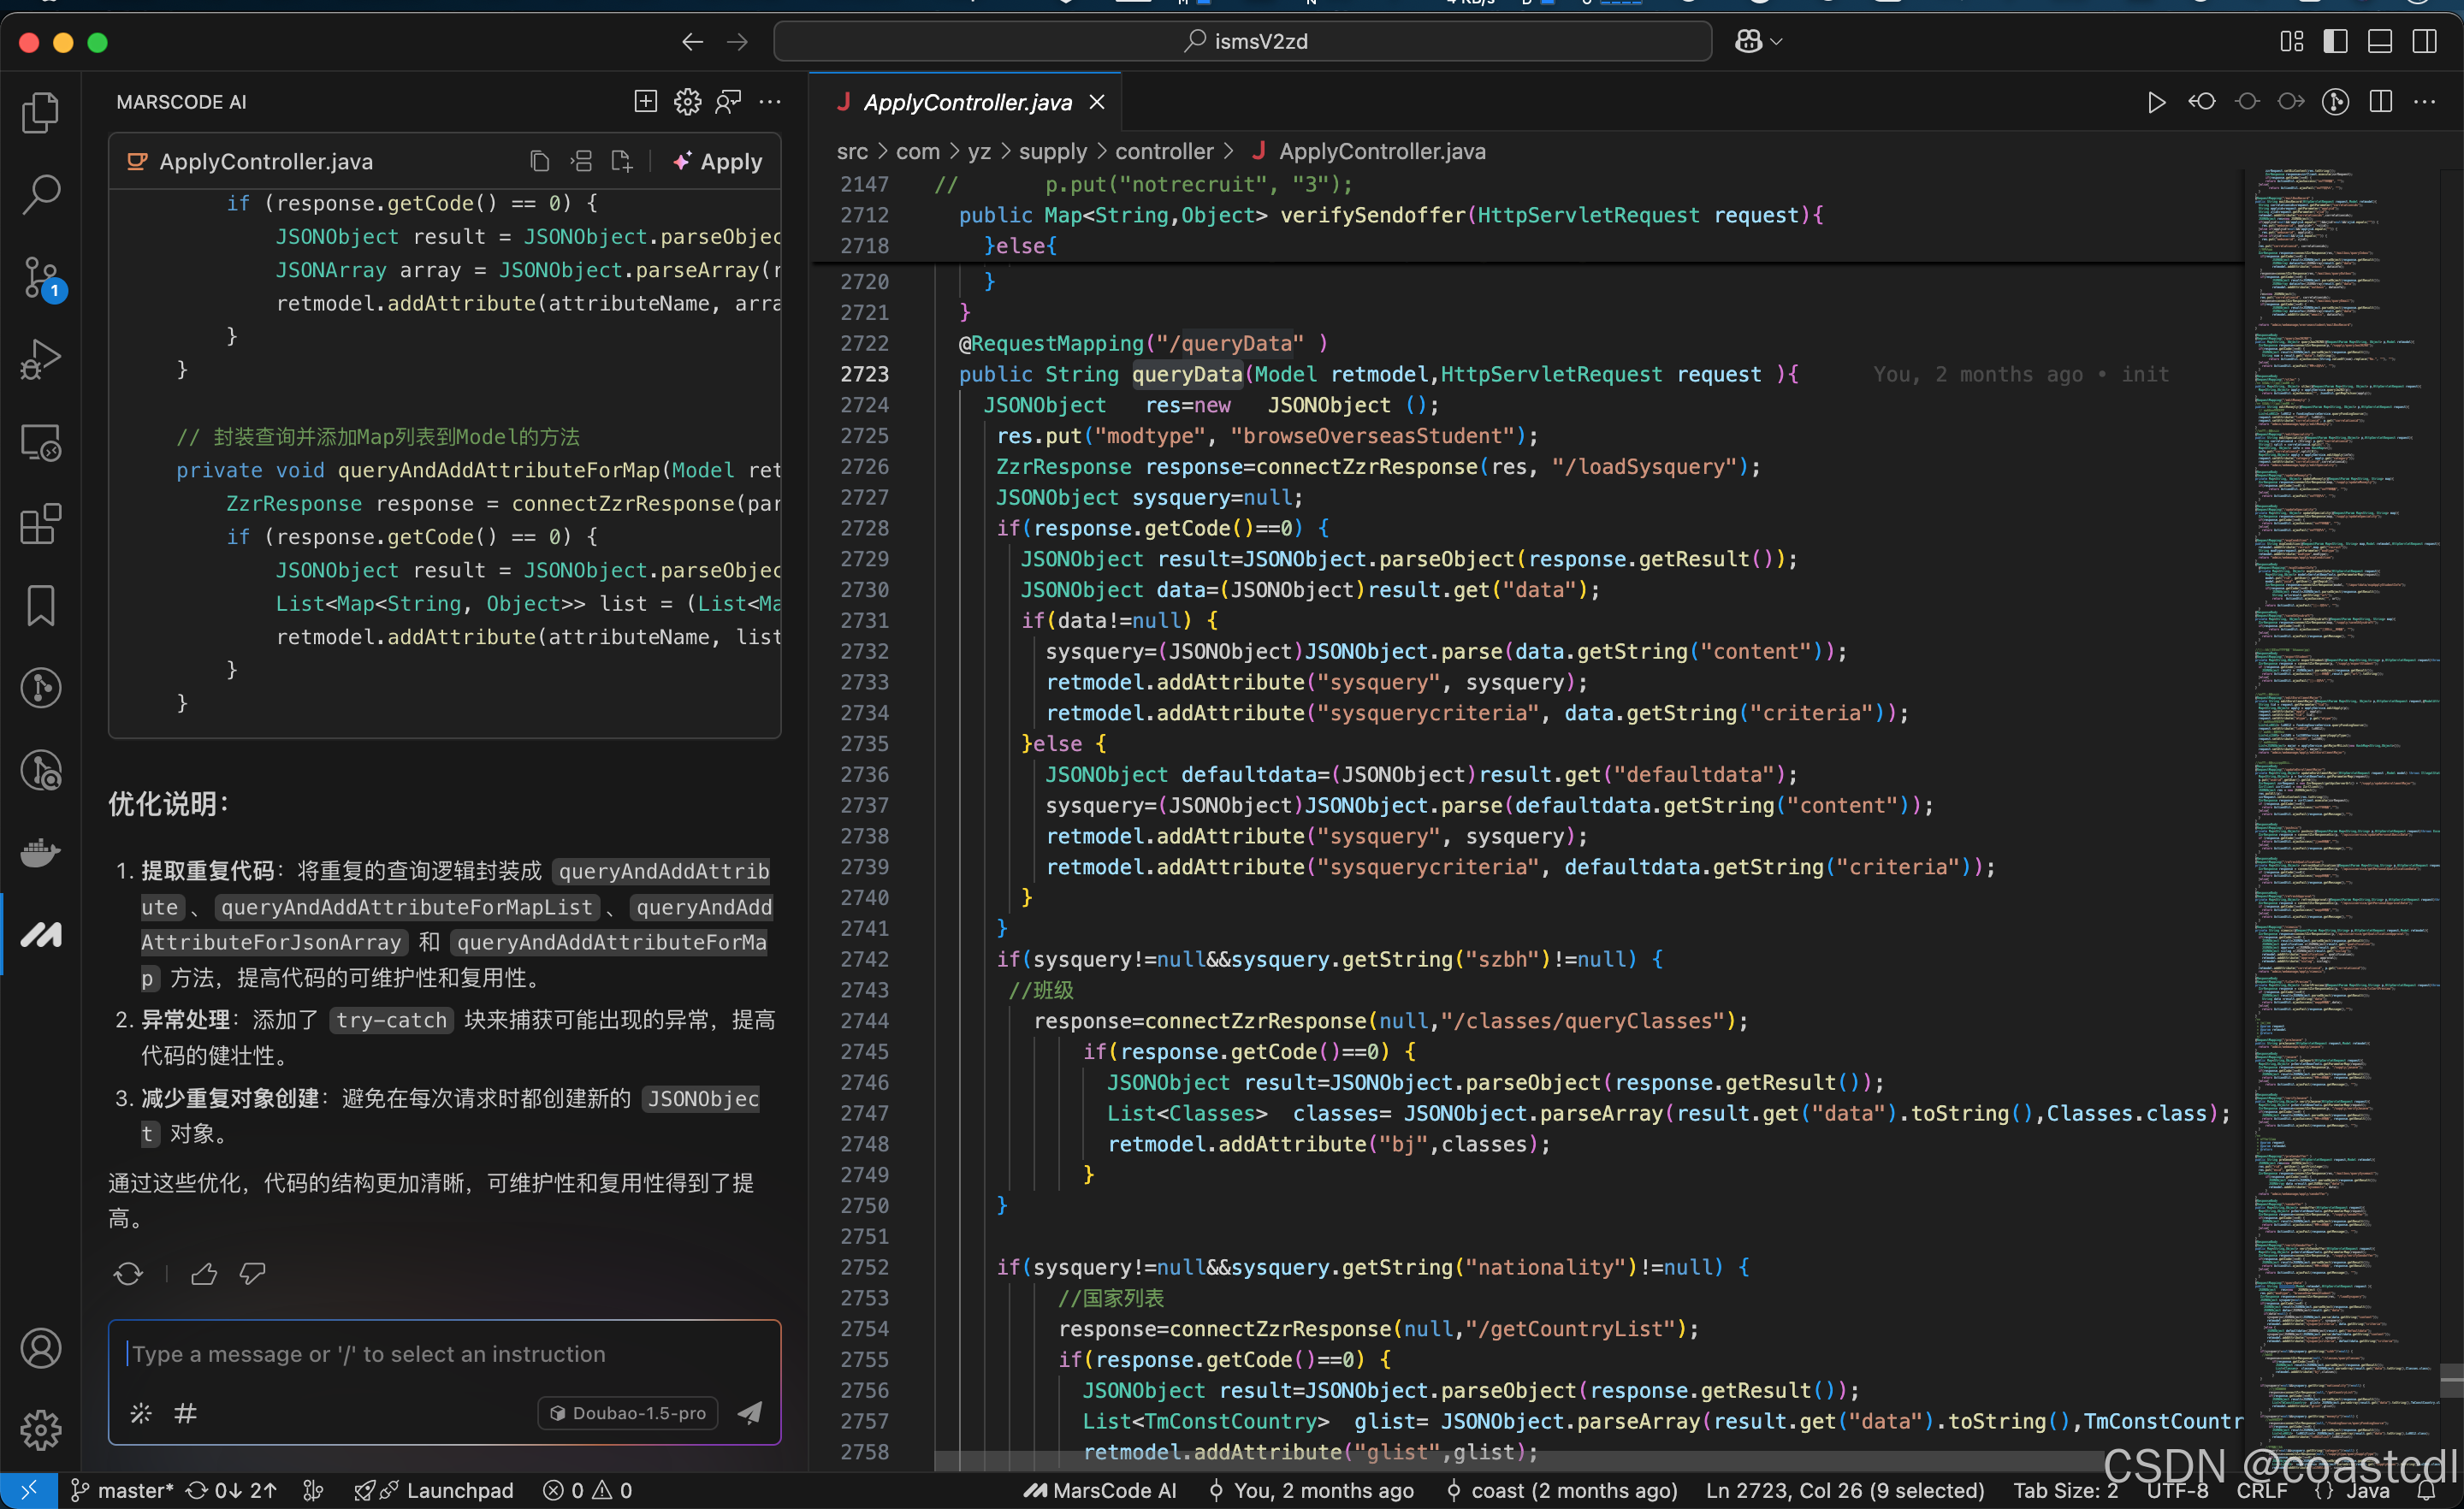This screenshot has width=2464, height=1509.
Task: Select 'controller' in breadcrumb
Action: click(x=1164, y=151)
